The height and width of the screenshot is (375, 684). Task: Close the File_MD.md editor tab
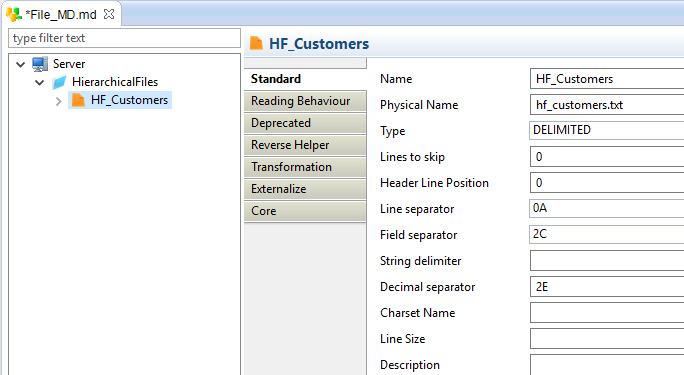pyautogui.click(x=109, y=14)
